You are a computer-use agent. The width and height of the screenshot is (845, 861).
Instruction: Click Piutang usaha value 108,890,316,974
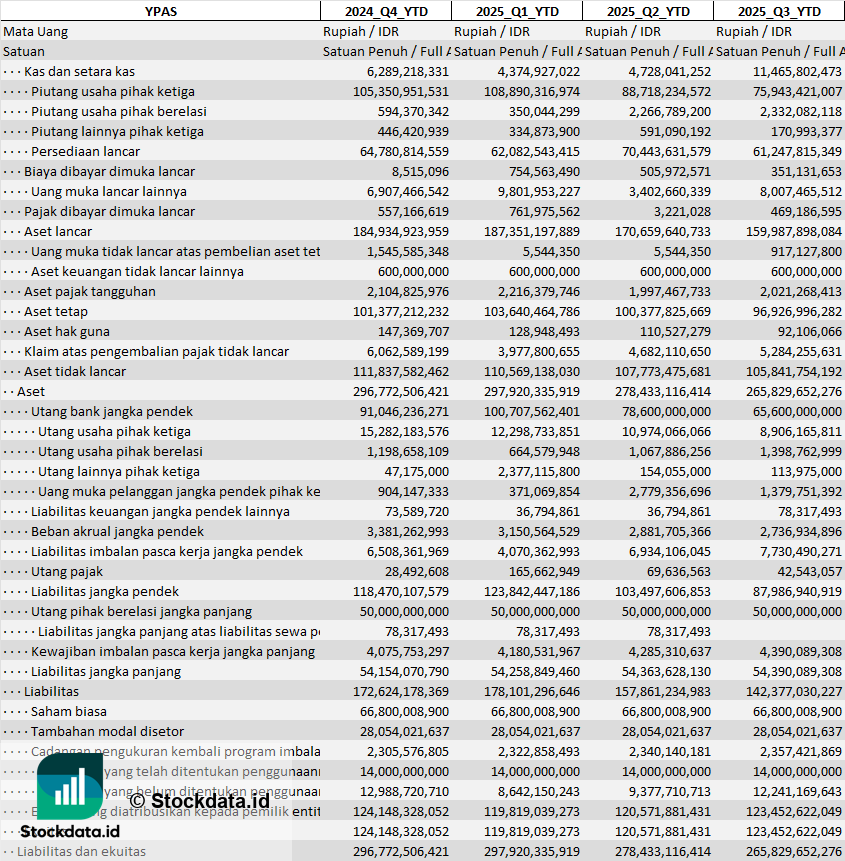click(x=531, y=92)
